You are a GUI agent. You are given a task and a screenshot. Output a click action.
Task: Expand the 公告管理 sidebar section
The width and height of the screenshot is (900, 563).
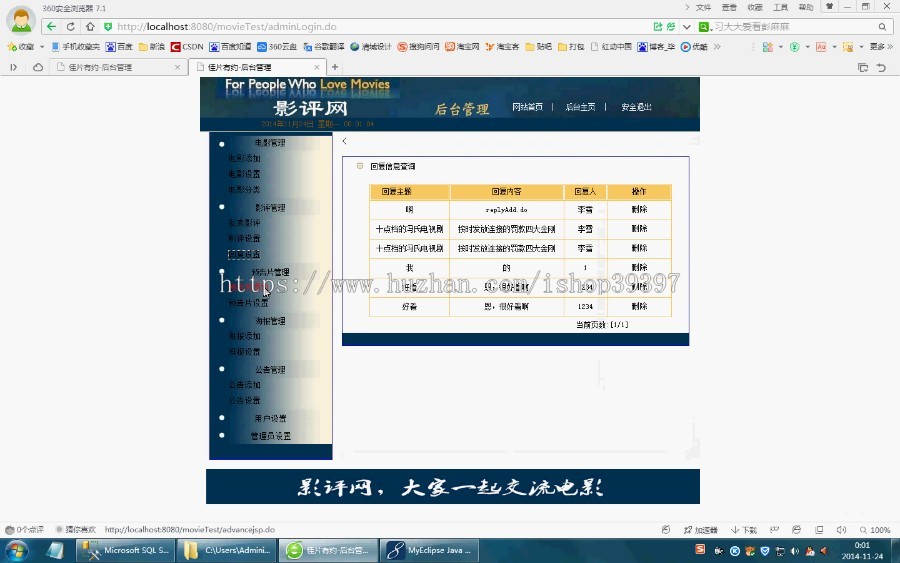point(270,370)
